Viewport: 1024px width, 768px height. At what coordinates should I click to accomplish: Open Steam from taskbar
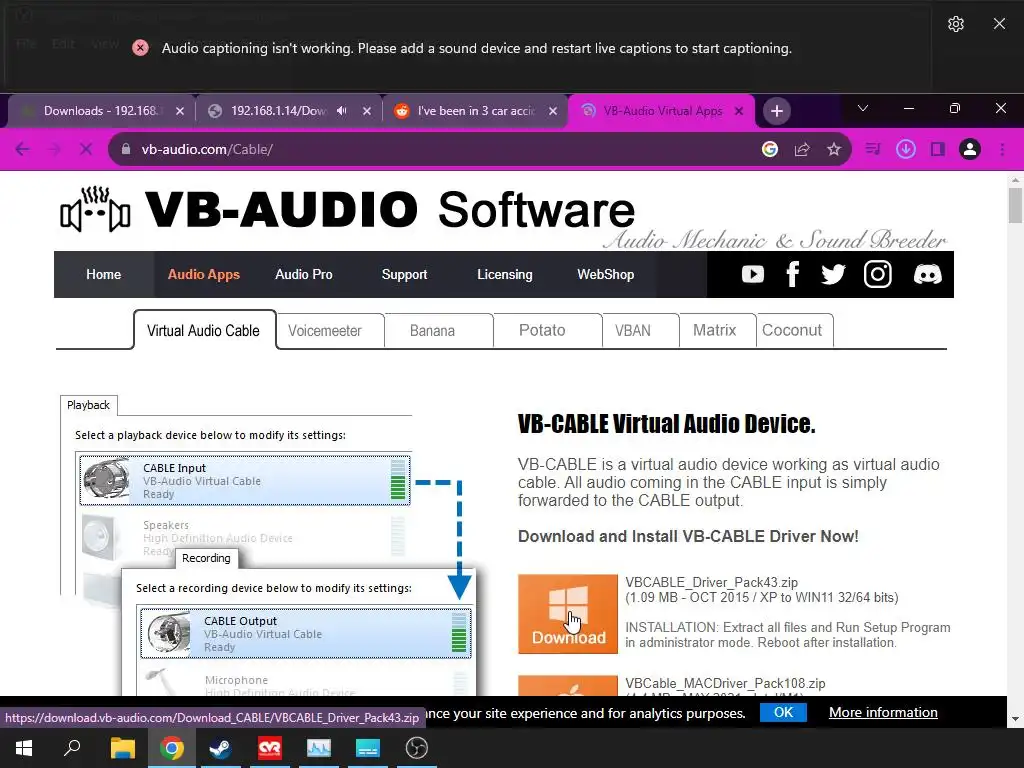click(220, 748)
